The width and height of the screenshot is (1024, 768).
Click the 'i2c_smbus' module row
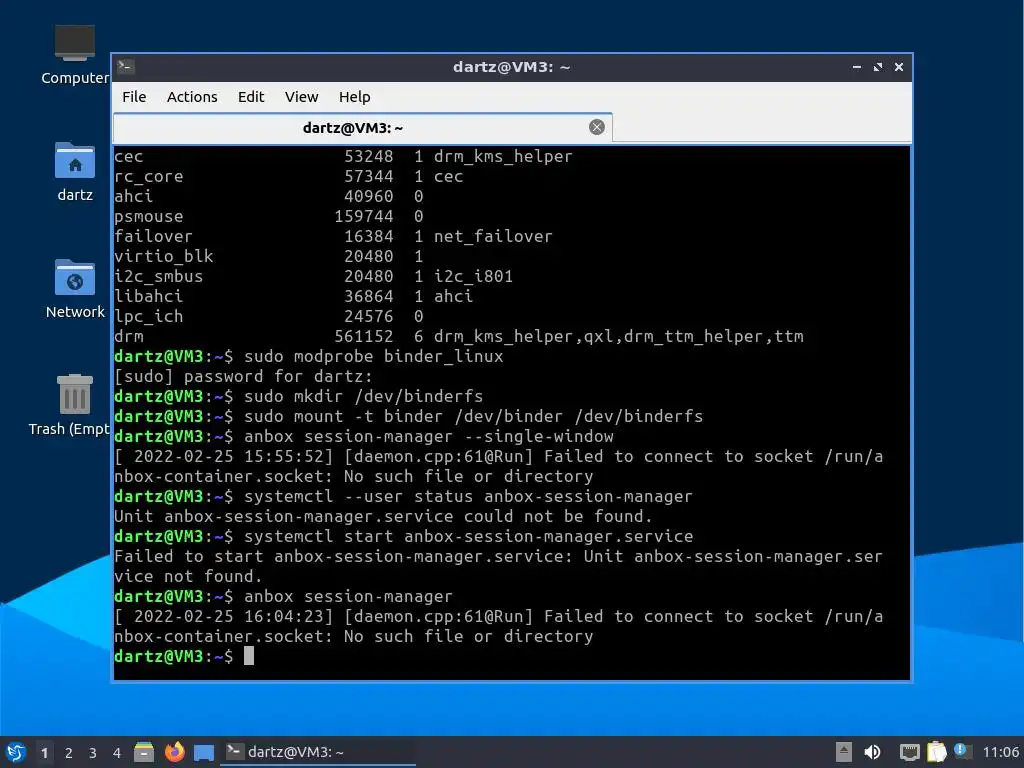pyautogui.click(x=313, y=276)
